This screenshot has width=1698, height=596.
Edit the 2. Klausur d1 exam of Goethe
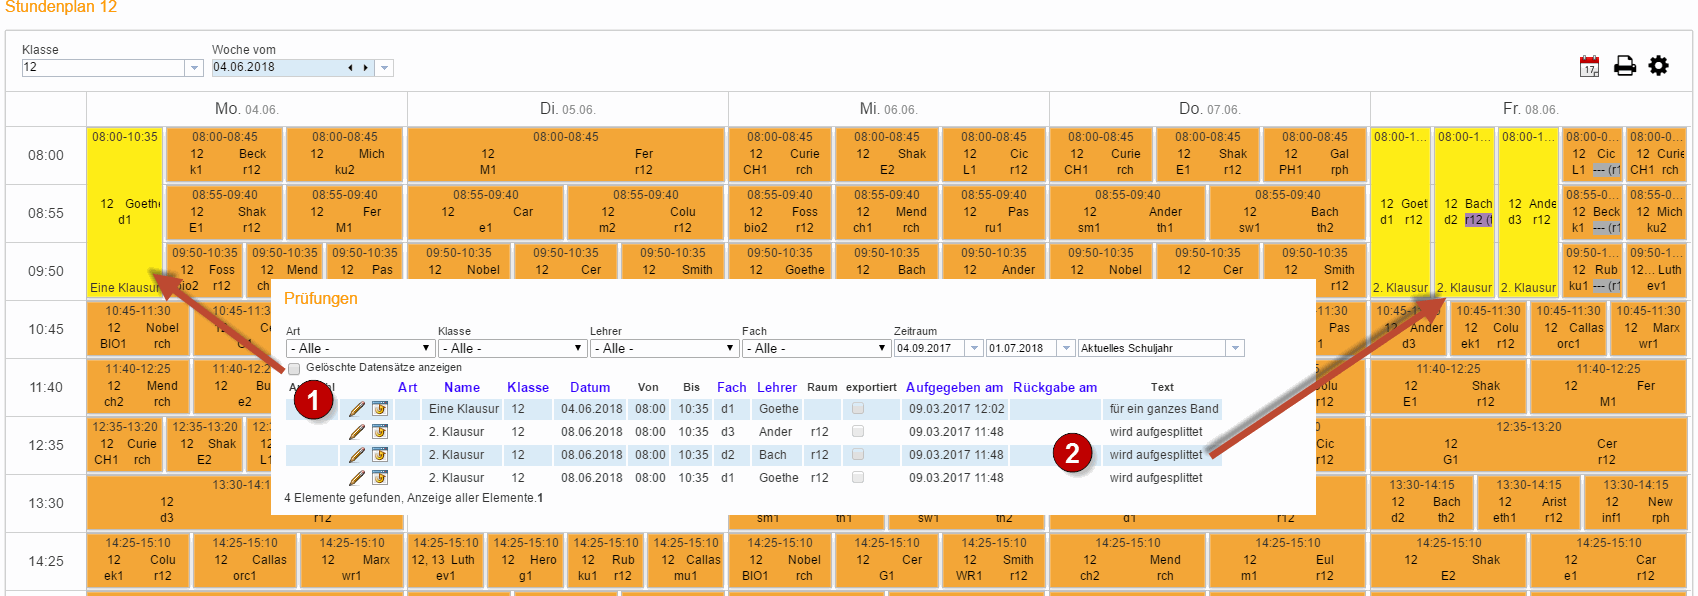point(357,478)
